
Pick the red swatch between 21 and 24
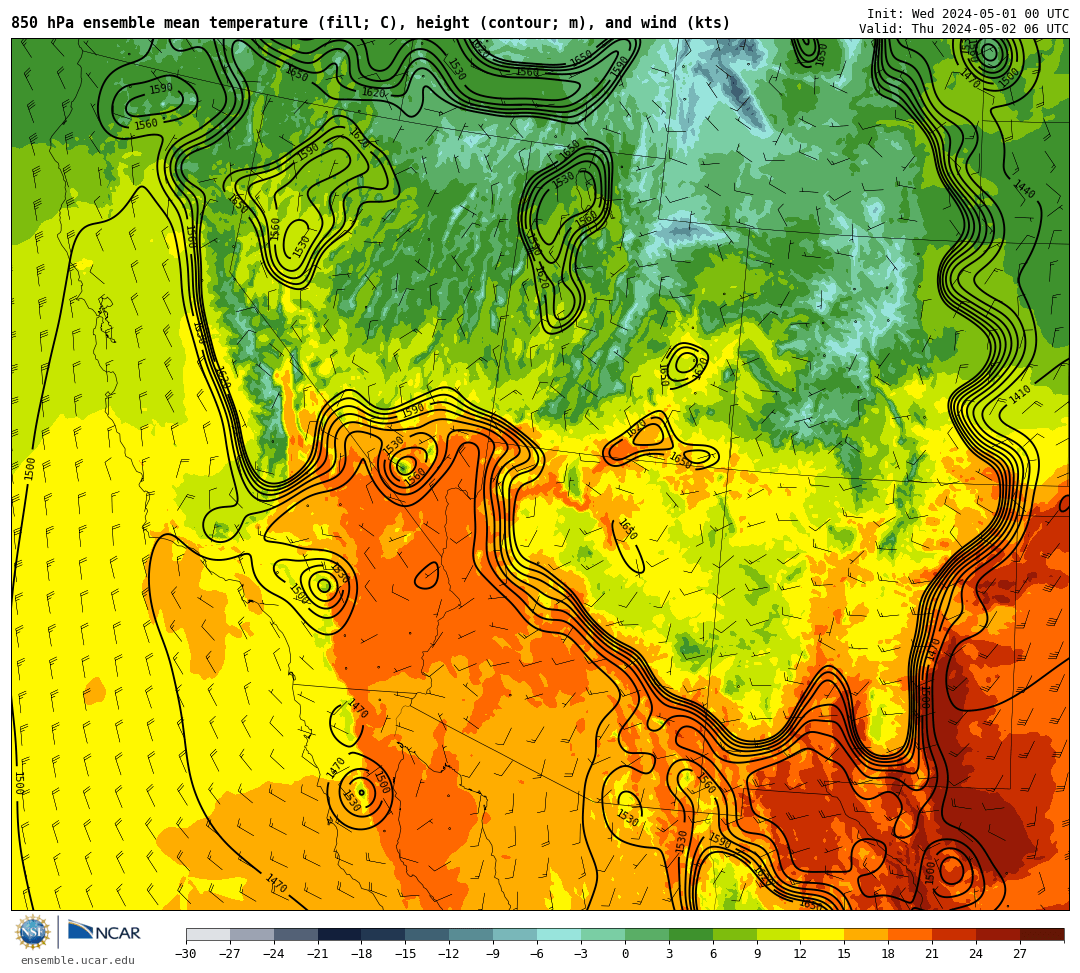point(955,934)
